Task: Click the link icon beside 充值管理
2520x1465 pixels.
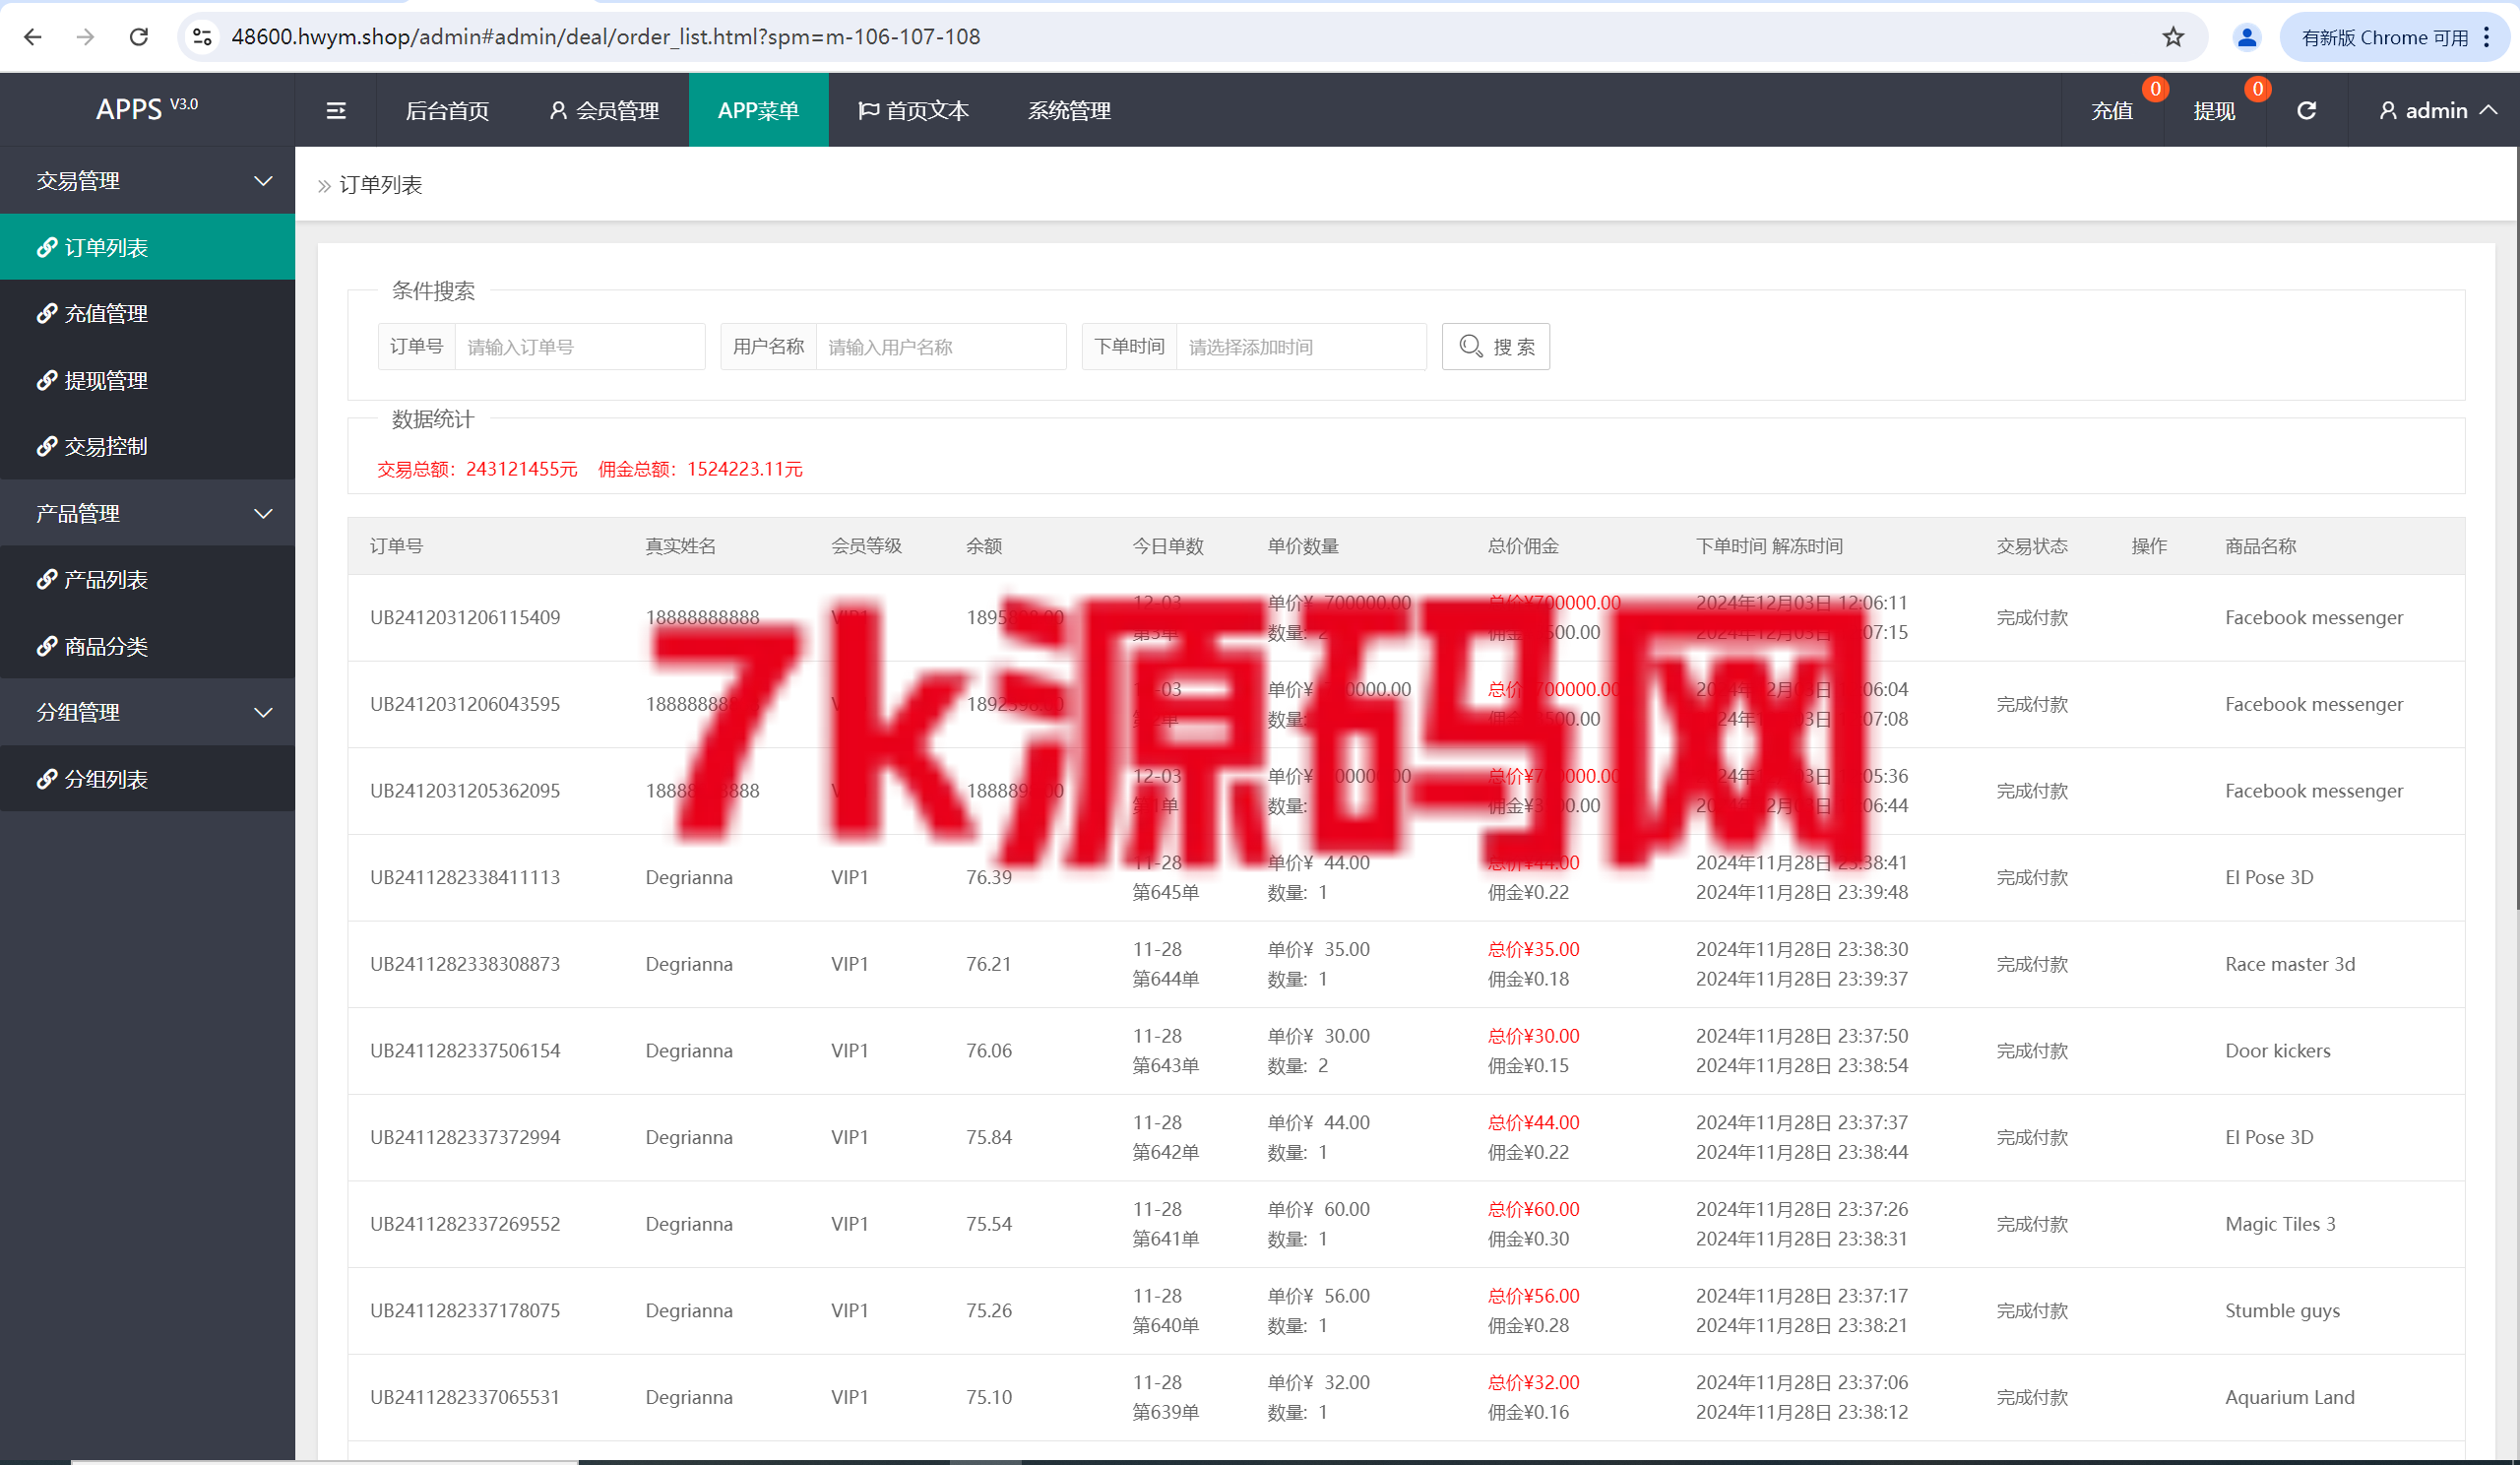Action: point(46,313)
